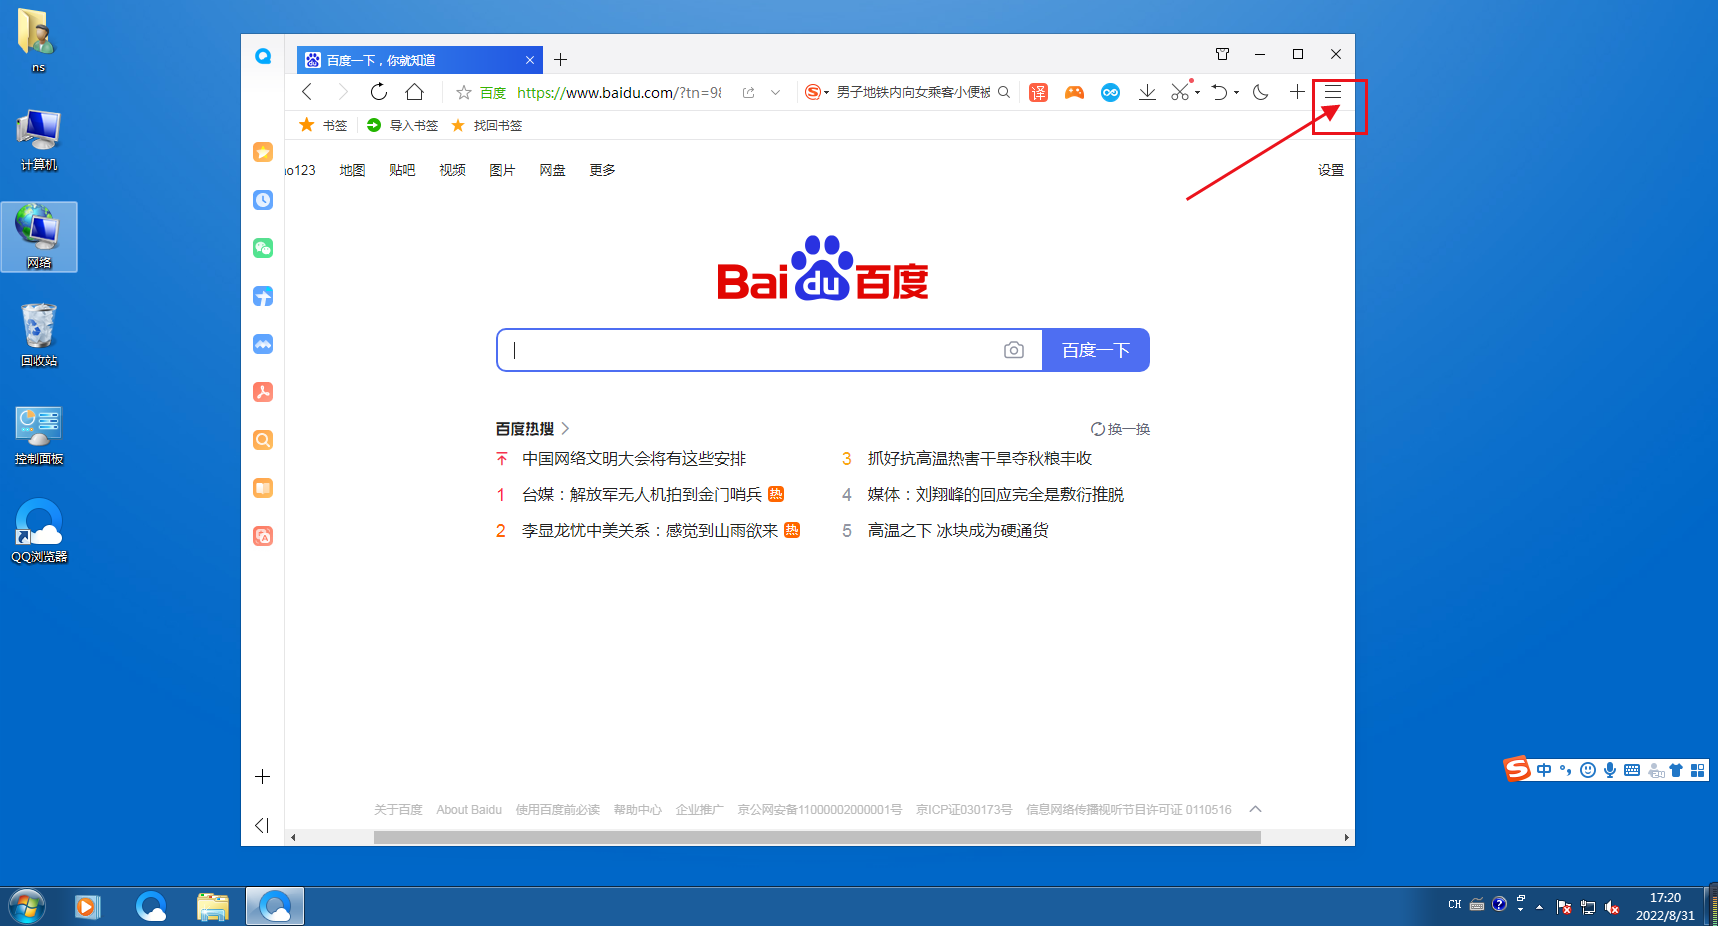Expand the 更多 menu on Baidu

pos(602,170)
